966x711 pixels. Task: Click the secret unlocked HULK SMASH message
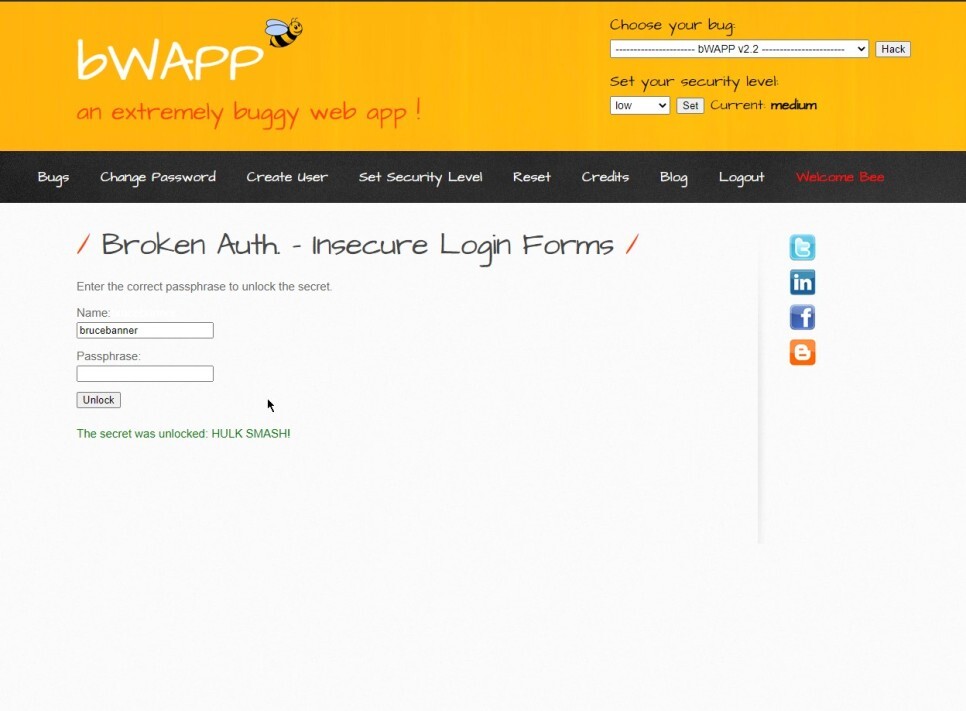click(x=183, y=434)
